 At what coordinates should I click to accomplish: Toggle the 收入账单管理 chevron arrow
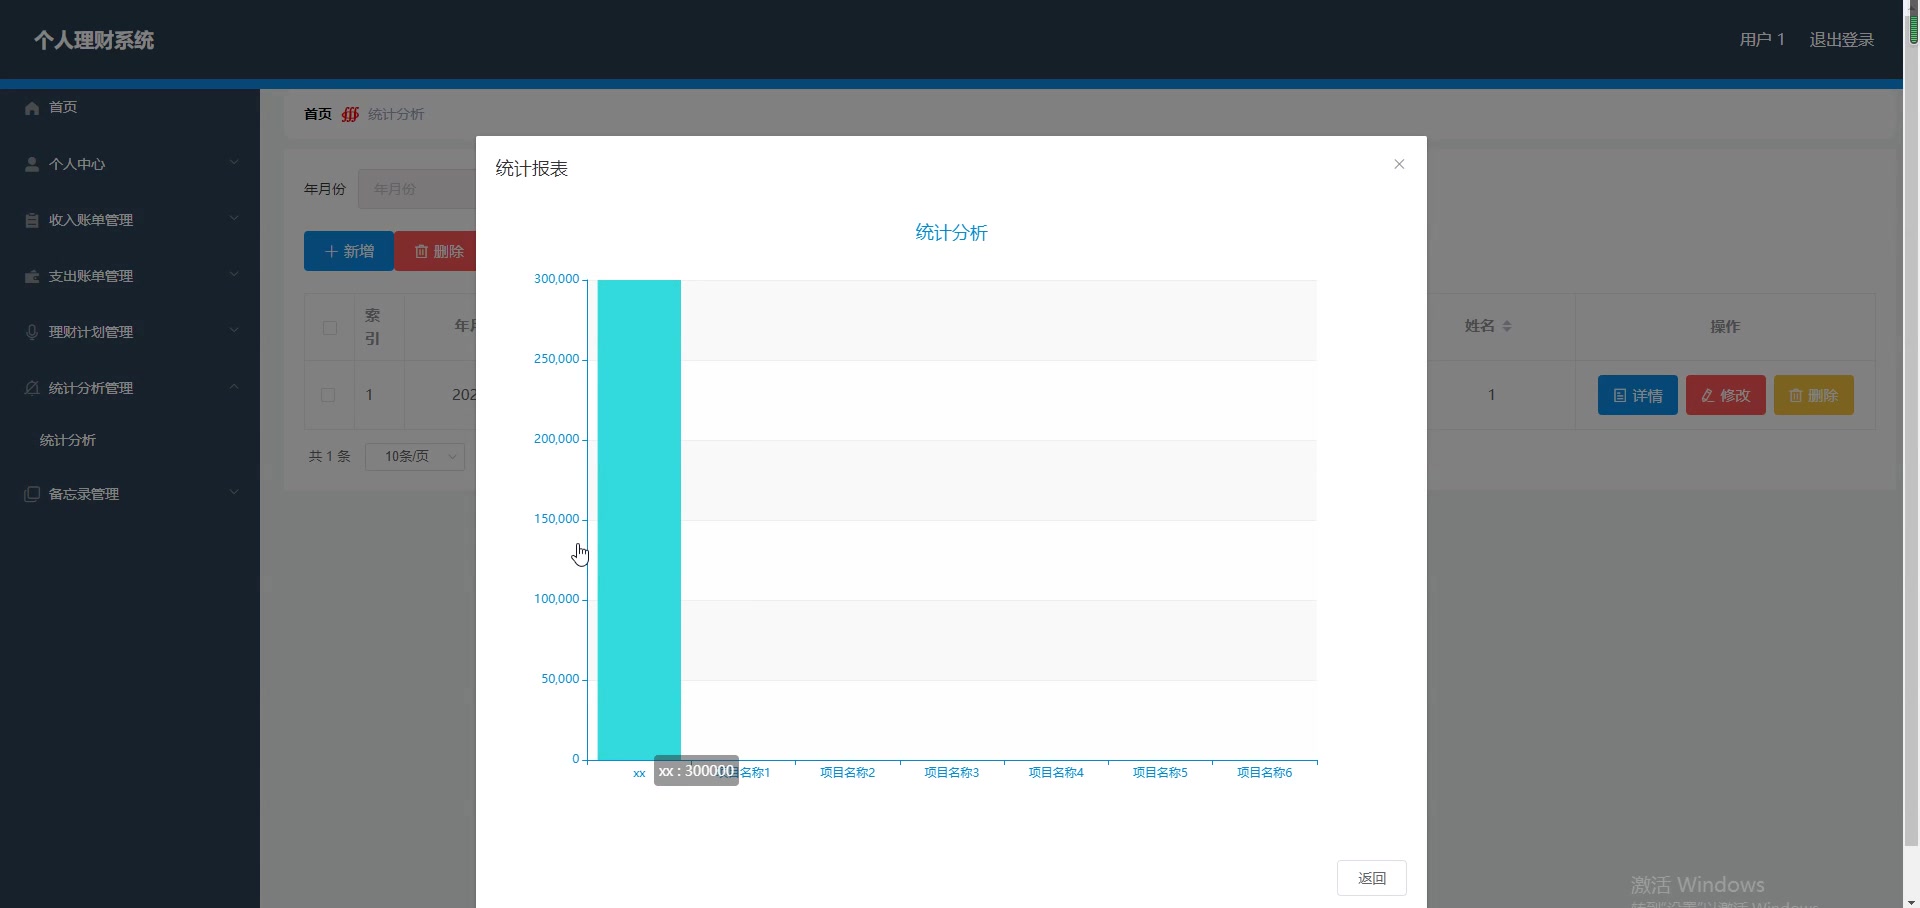click(x=234, y=218)
